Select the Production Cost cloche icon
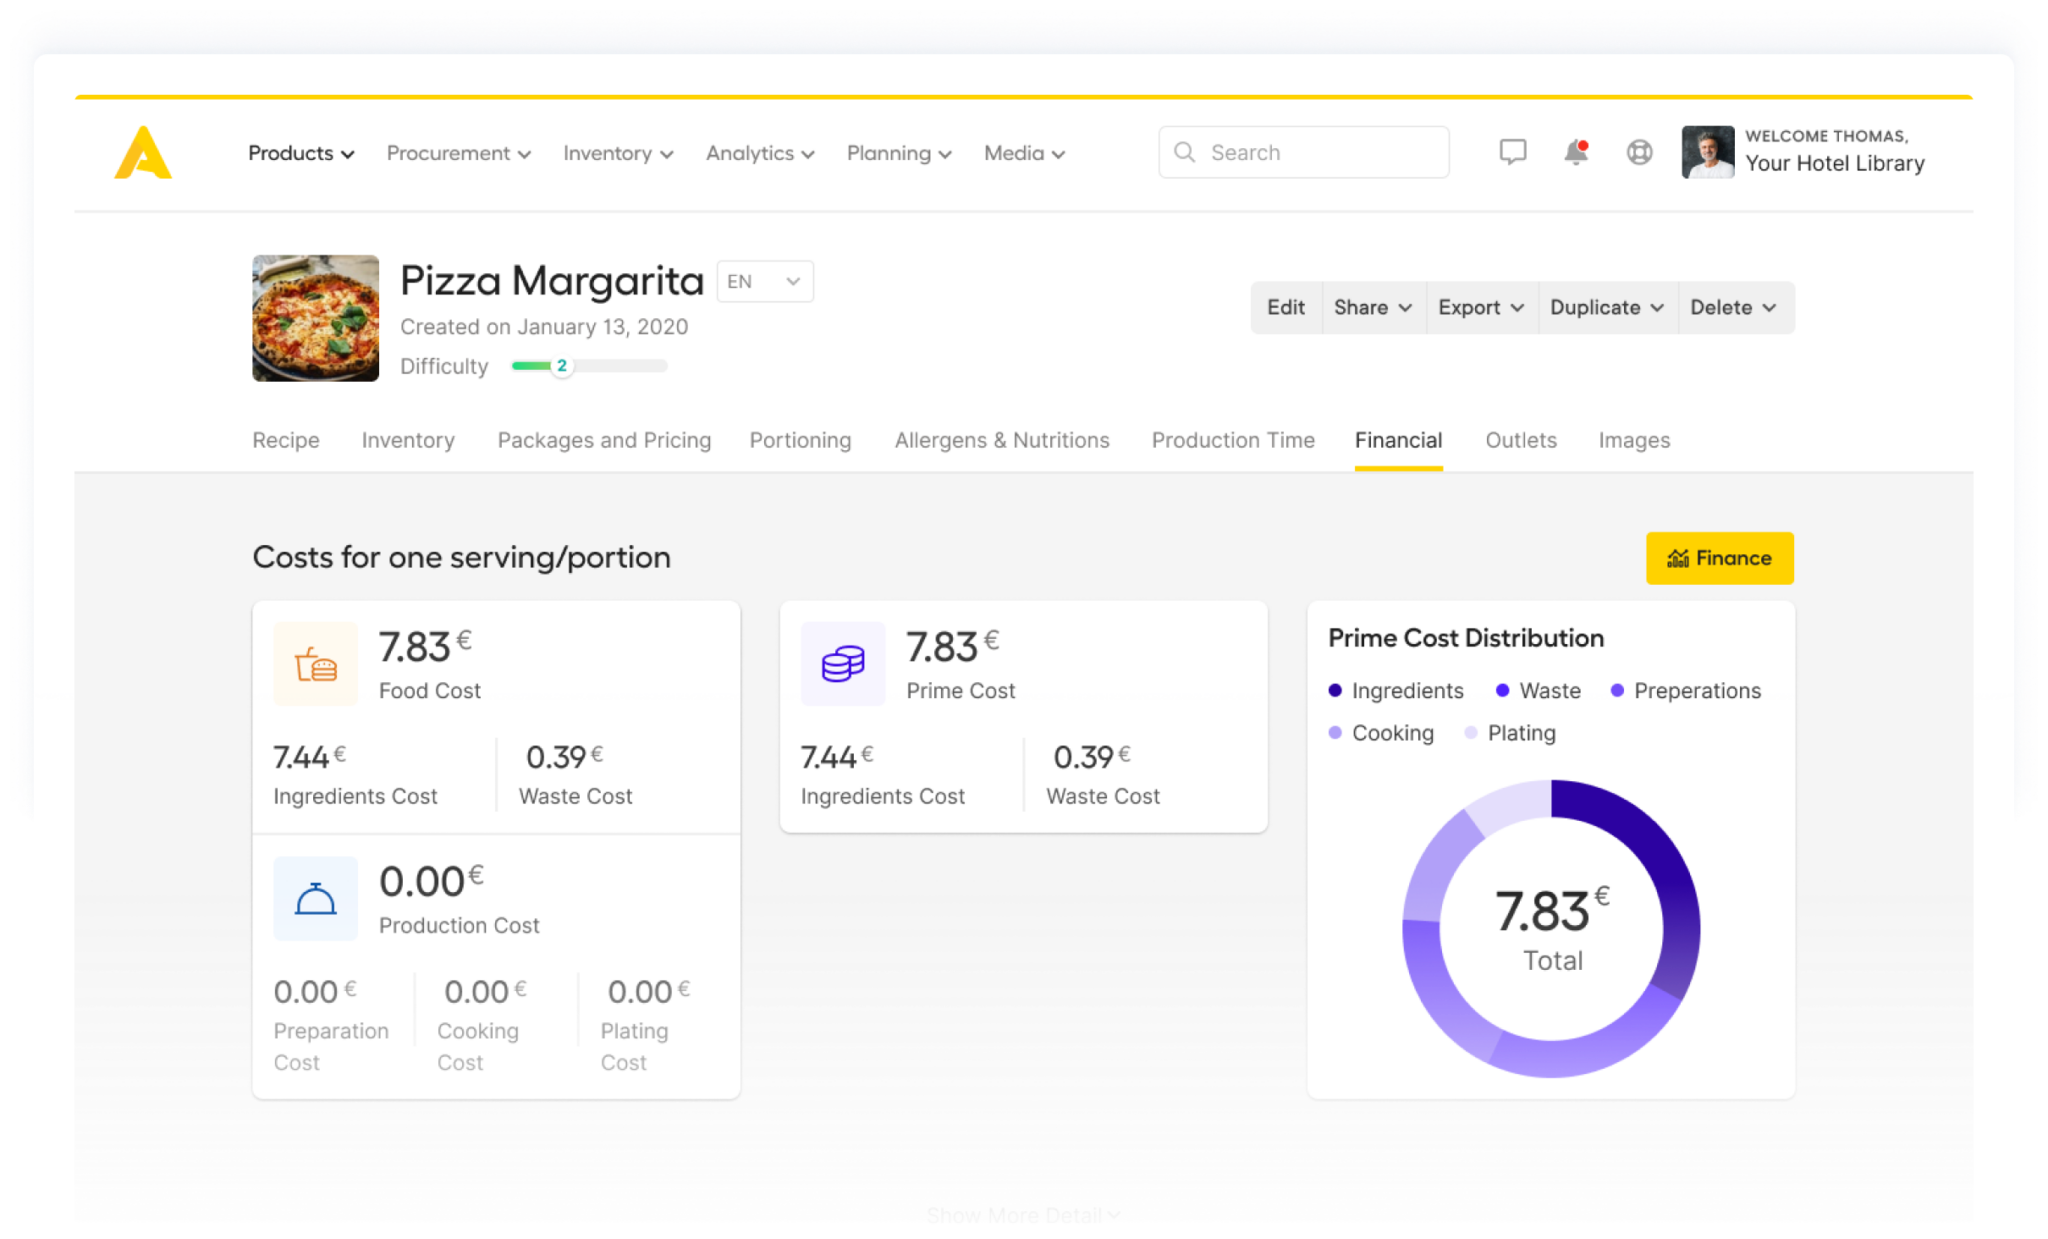Screen dimensions: 2048x1239 [315, 898]
